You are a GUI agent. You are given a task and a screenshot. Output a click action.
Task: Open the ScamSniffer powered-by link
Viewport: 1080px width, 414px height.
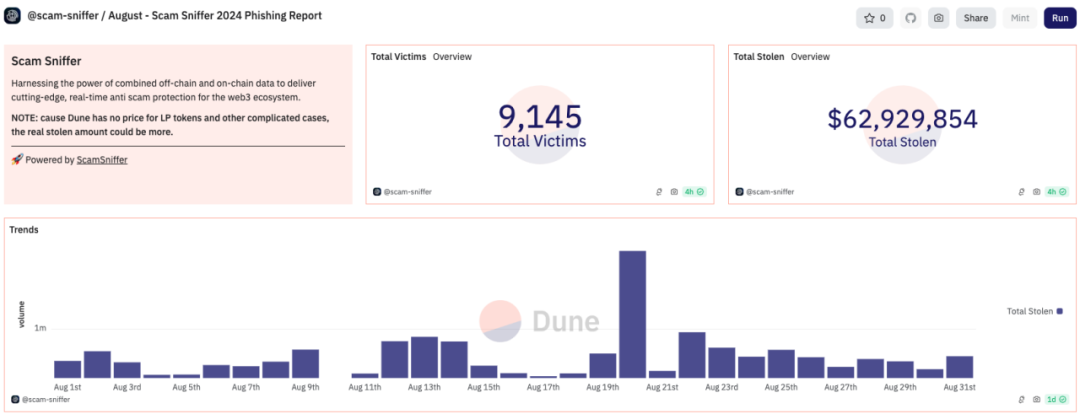pos(102,159)
